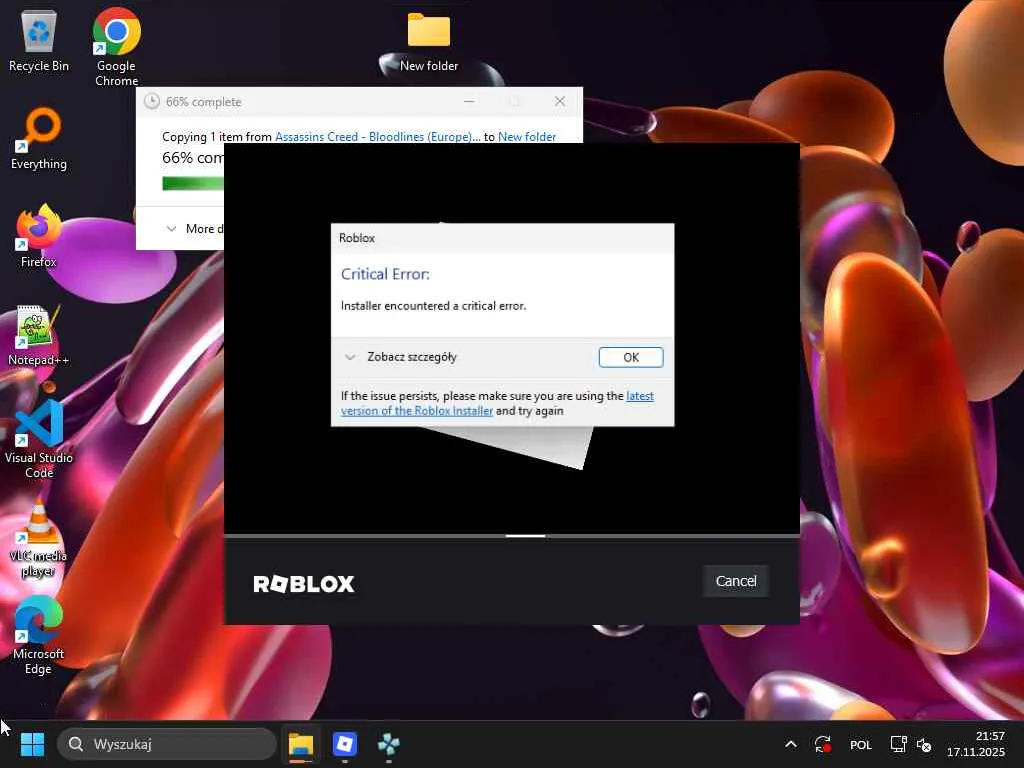Open the Everything search shortcut
This screenshot has width=1024, height=768.
coord(39,138)
